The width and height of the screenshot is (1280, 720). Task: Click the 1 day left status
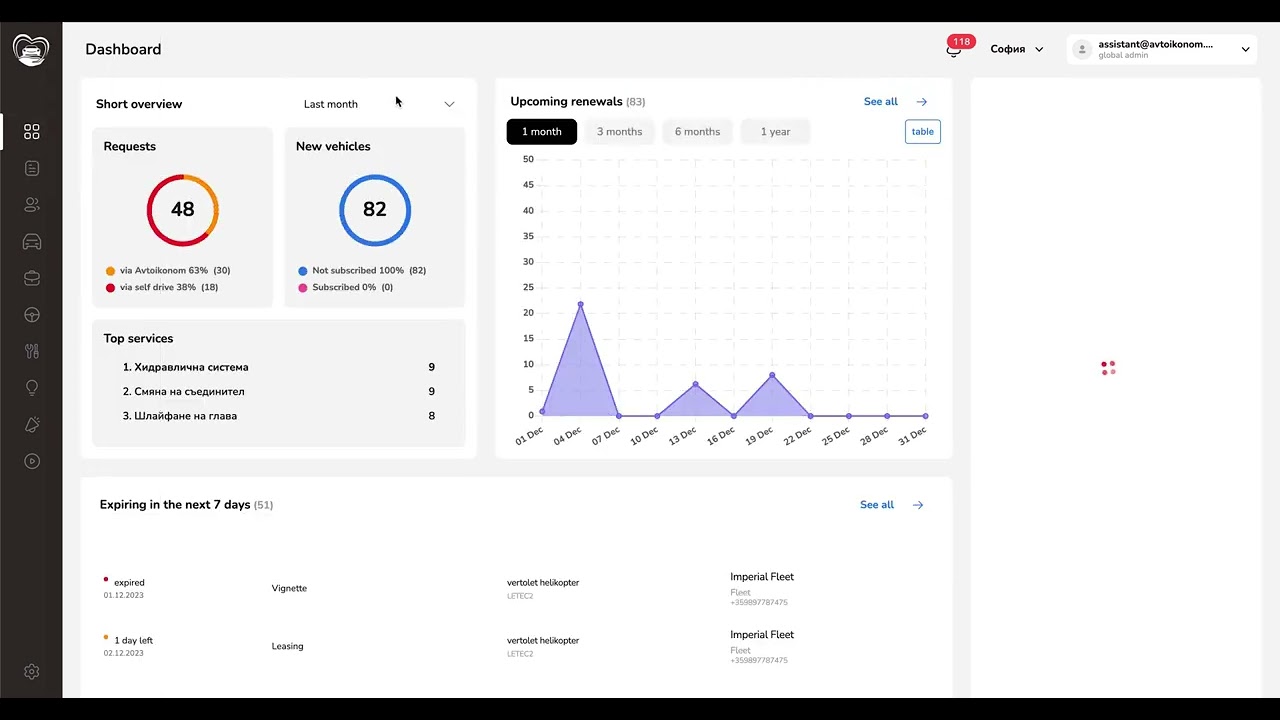click(128, 646)
